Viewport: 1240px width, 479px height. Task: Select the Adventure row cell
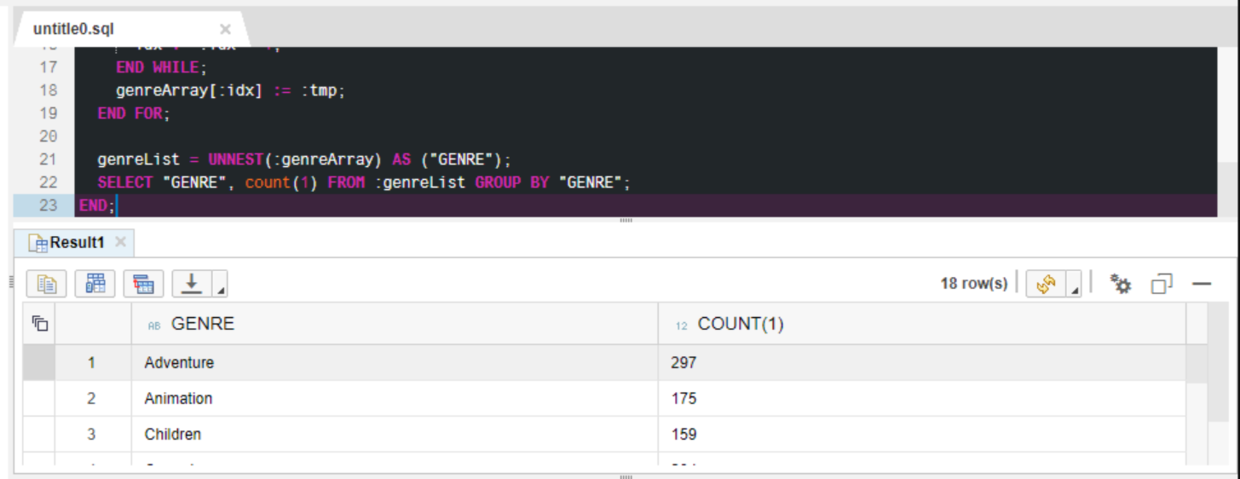[395, 363]
